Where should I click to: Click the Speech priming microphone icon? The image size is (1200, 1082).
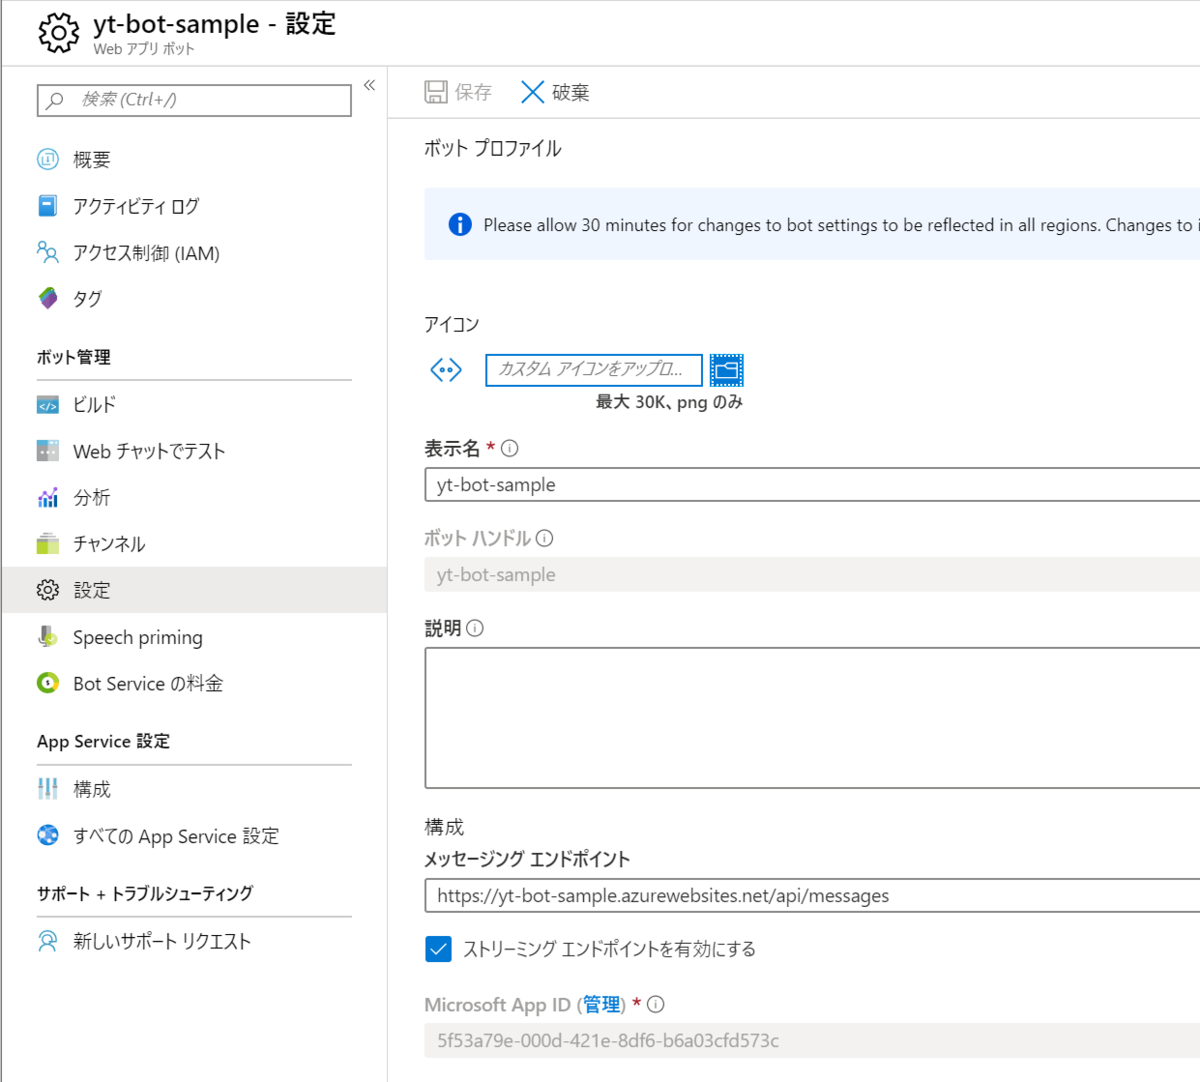pyautogui.click(x=48, y=637)
